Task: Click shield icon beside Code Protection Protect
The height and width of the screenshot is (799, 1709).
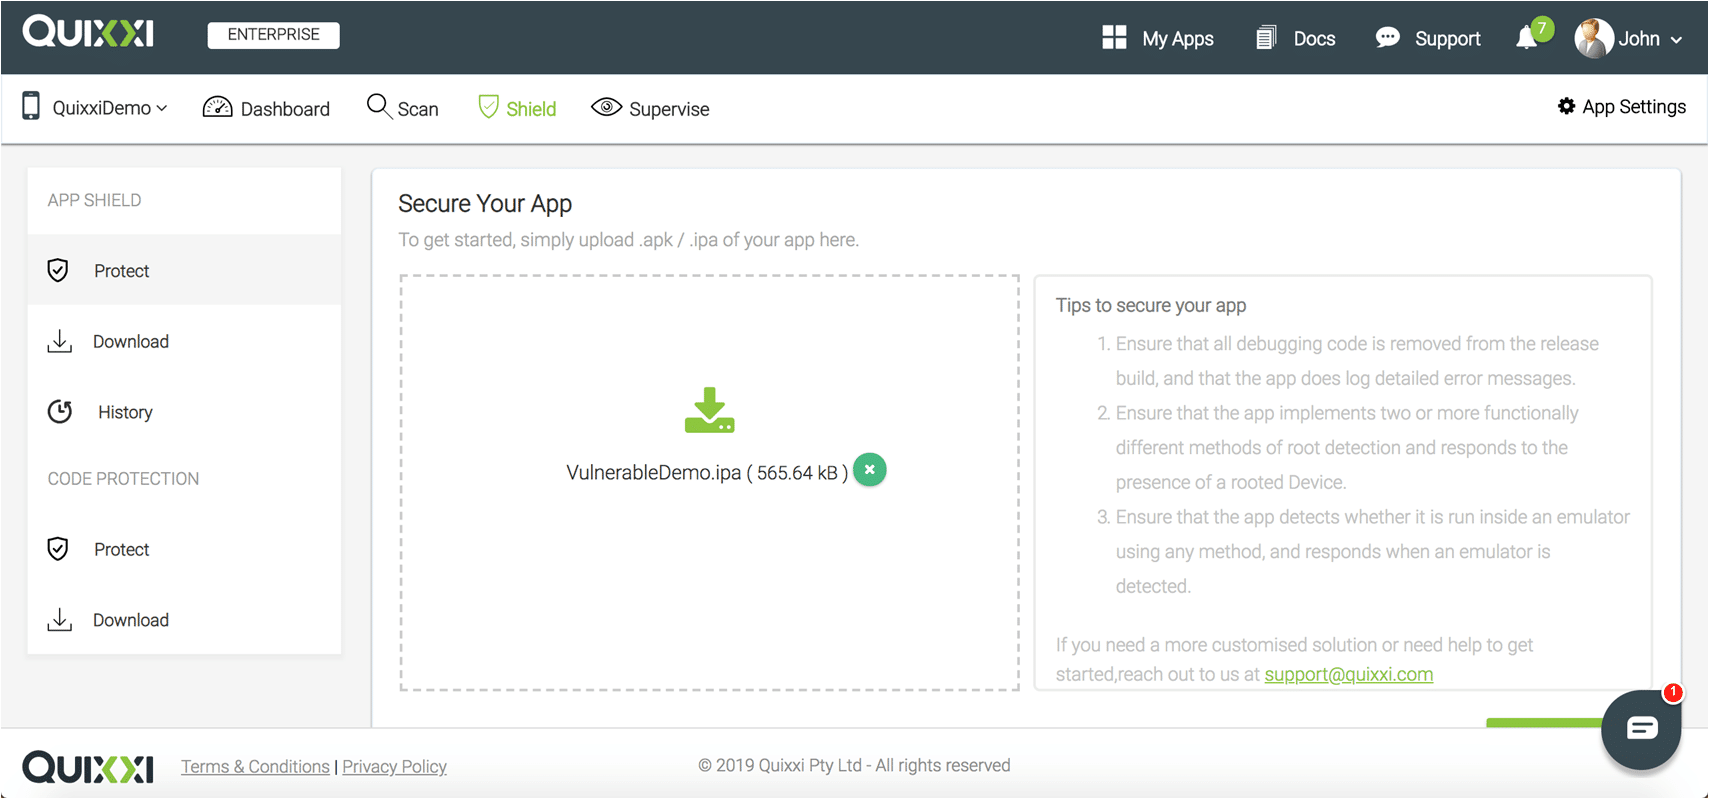Action: [x=58, y=548]
